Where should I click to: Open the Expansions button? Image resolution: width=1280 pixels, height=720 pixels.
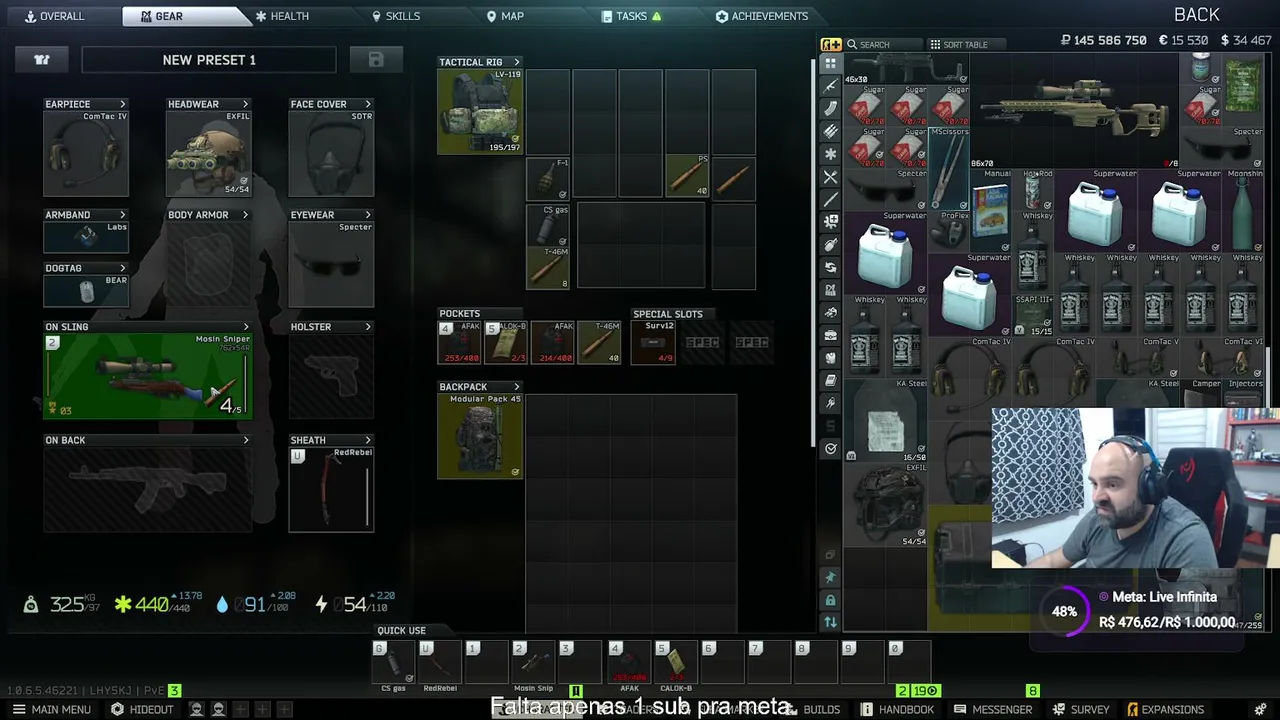tap(1165, 709)
